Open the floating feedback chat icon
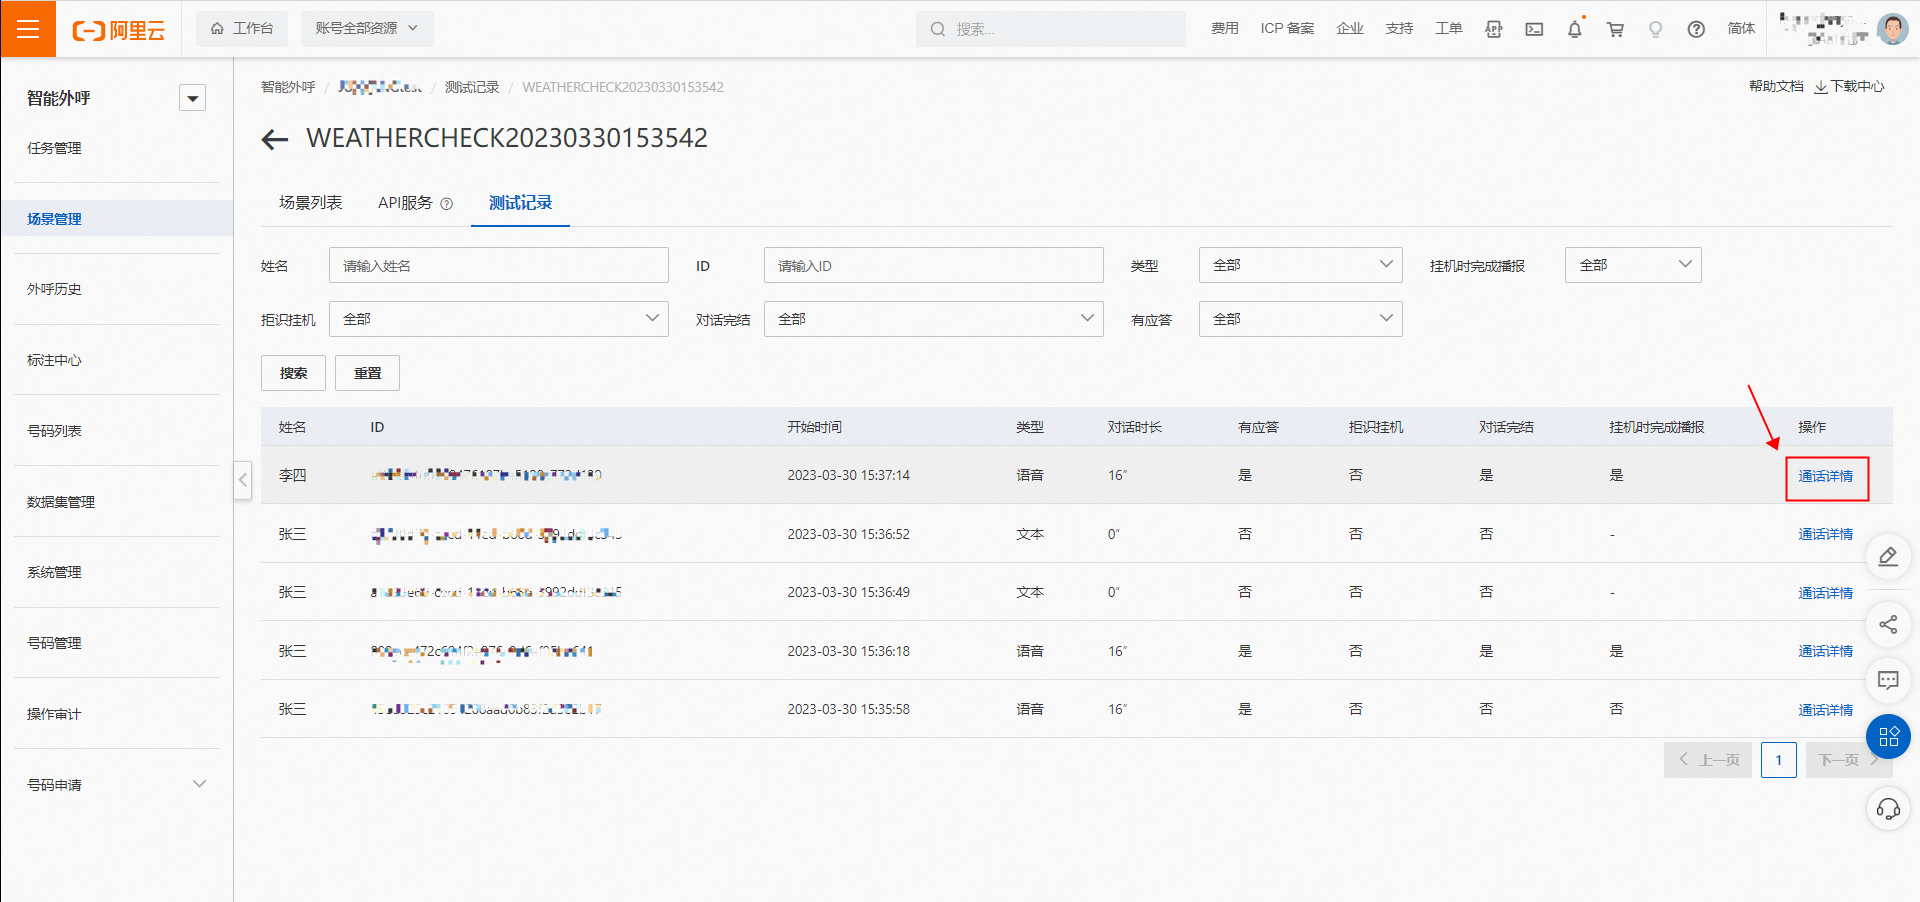 point(1888,681)
